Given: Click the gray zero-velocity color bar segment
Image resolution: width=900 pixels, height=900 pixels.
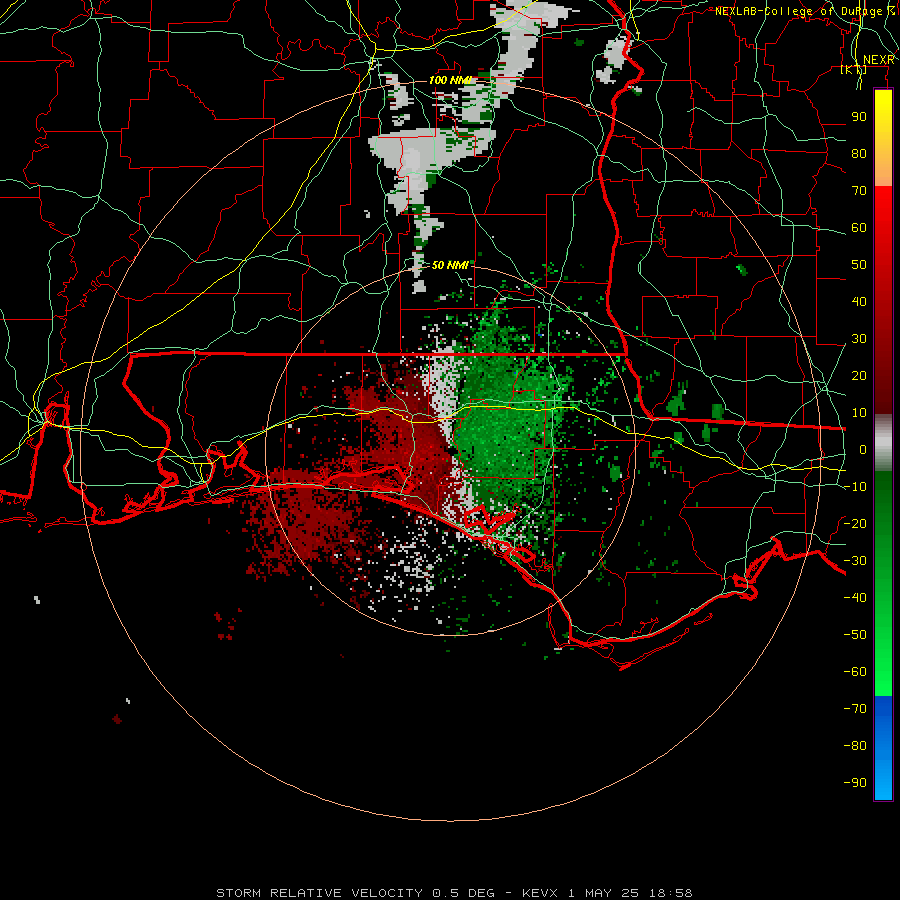Looking at the screenshot, I should tap(883, 443).
